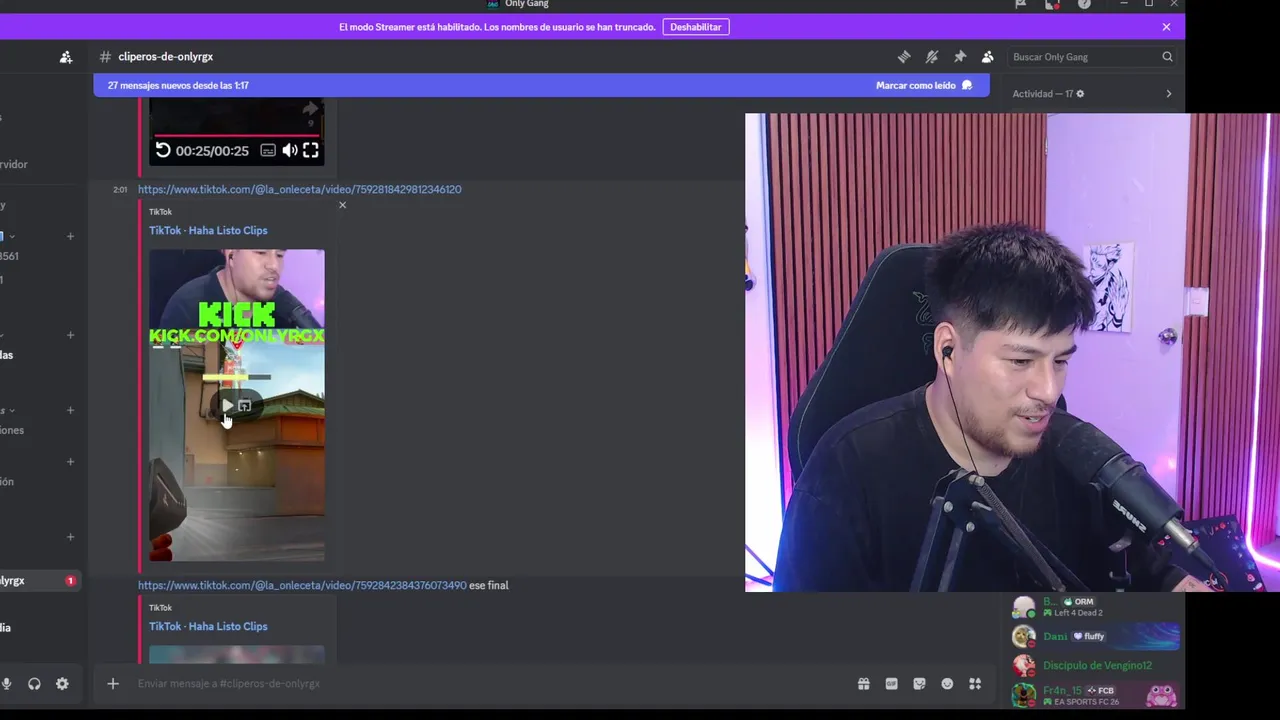
Task: Enter fullscreen on the video player
Action: tap(311, 151)
